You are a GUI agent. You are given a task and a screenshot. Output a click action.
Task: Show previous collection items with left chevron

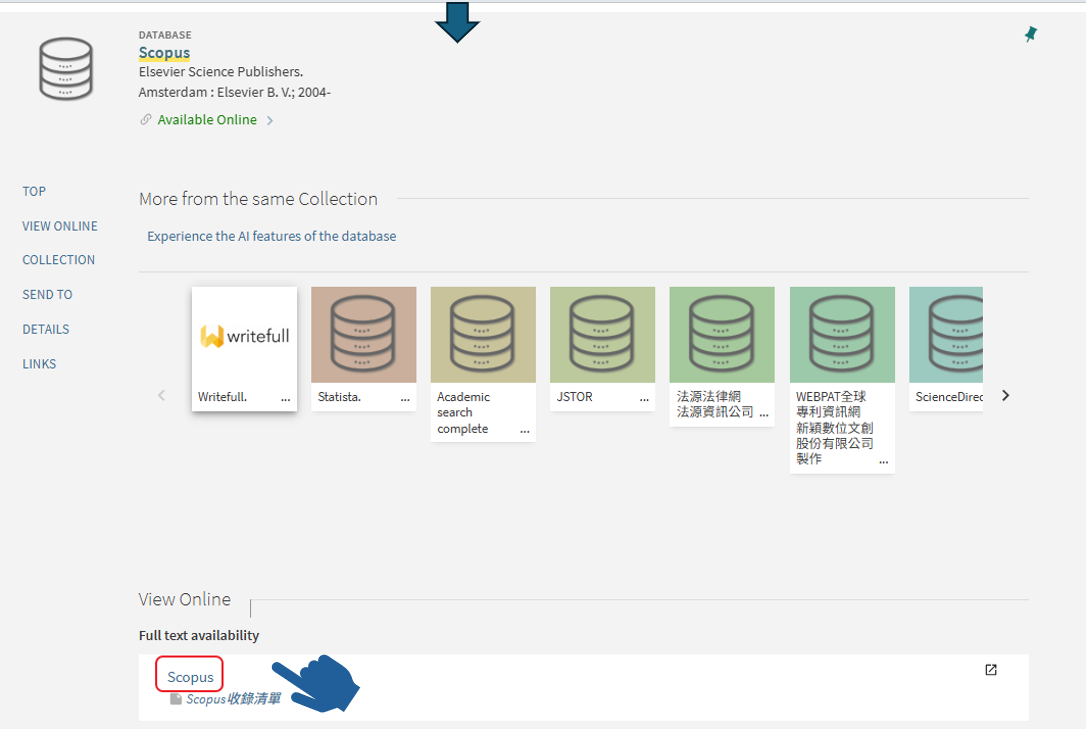click(161, 395)
